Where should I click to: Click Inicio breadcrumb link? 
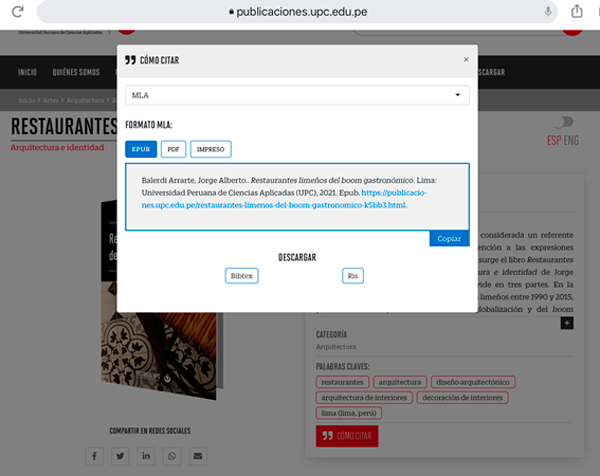(27, 100)
